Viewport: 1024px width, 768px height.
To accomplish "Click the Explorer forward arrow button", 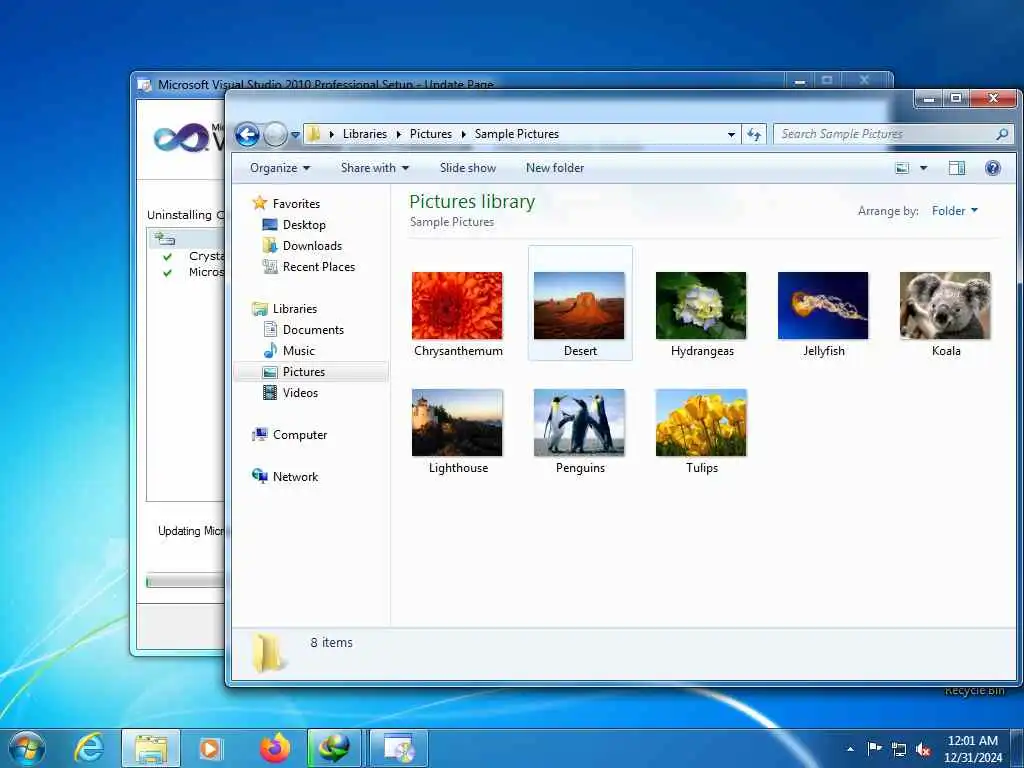I will (276, 135).
